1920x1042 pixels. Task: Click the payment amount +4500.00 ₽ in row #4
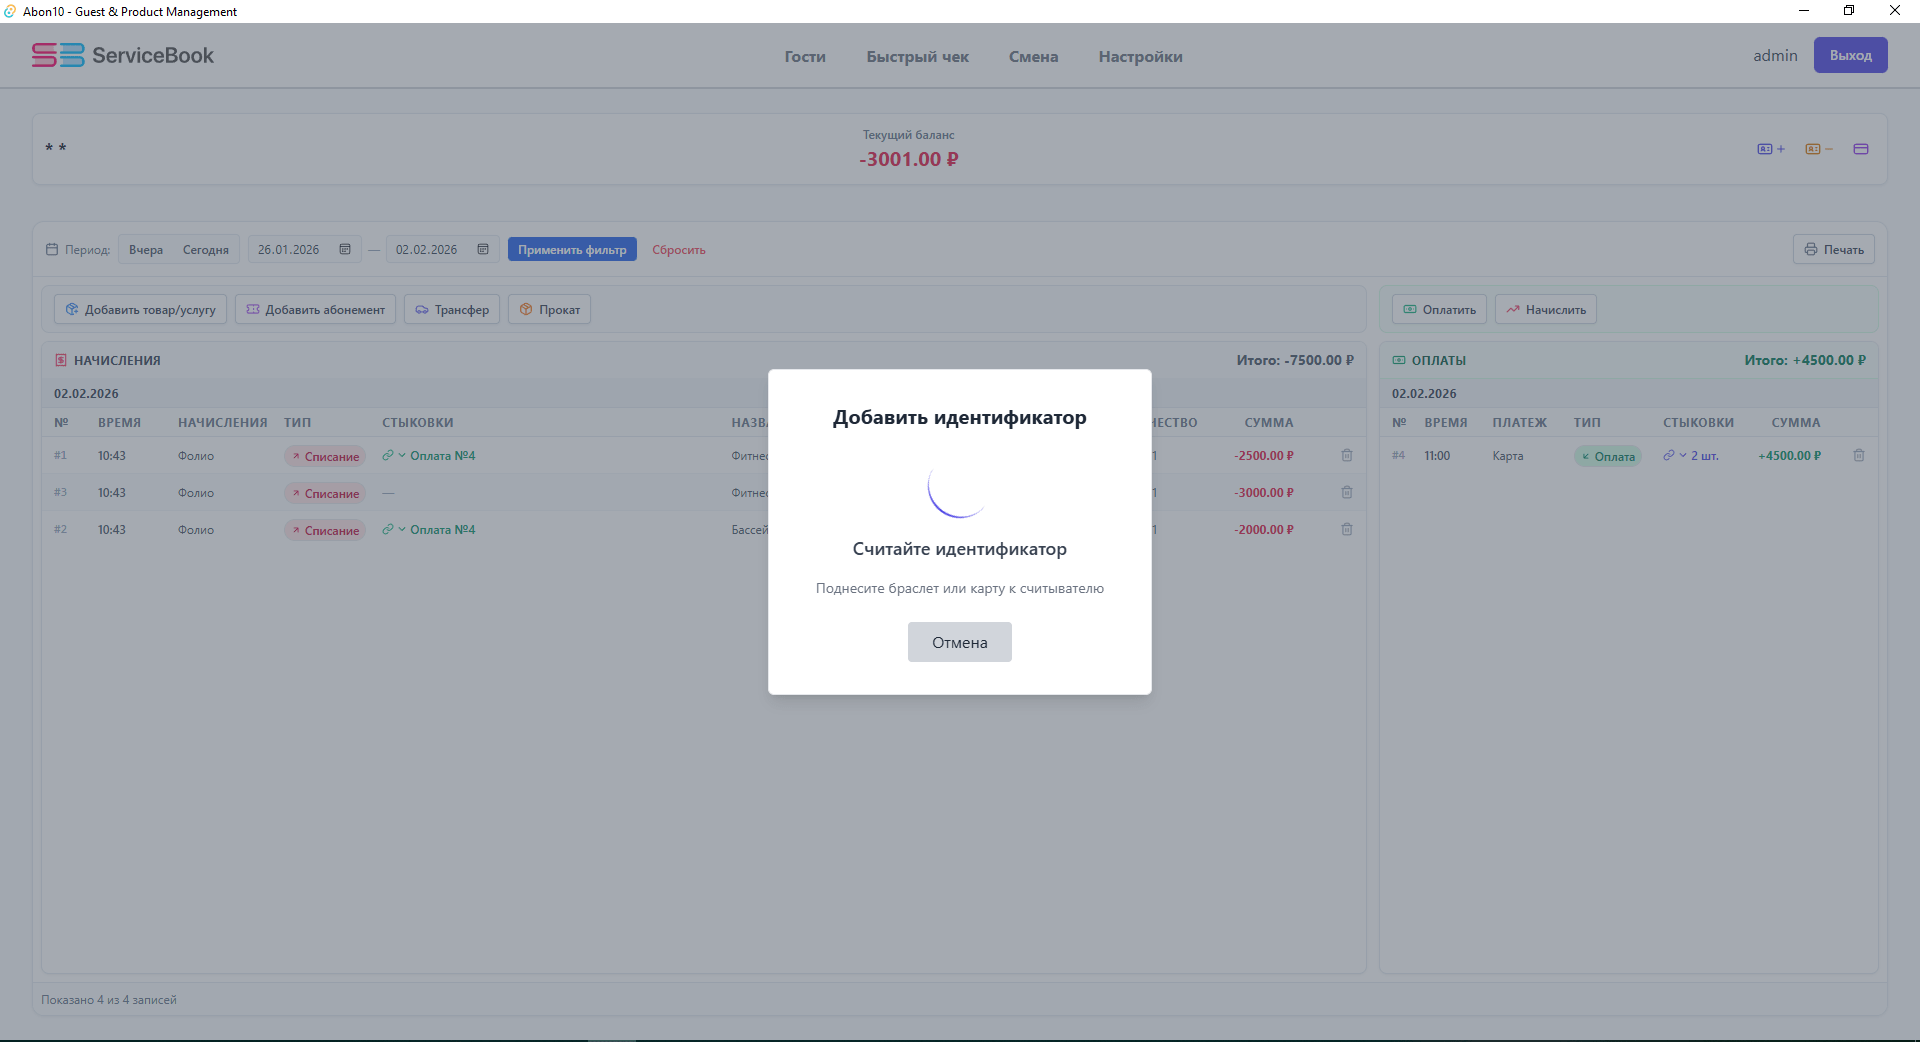pos(1789,456)
